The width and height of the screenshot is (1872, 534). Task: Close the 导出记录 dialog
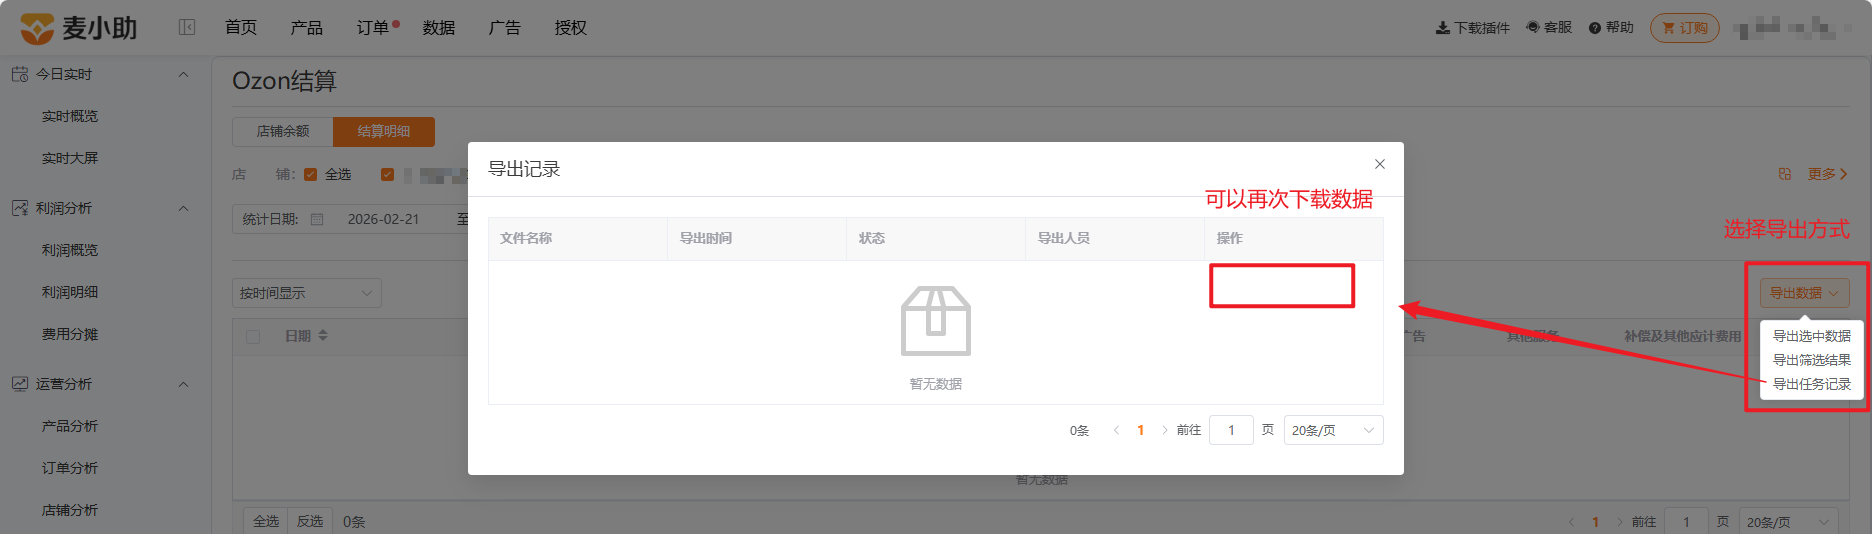1379,164
